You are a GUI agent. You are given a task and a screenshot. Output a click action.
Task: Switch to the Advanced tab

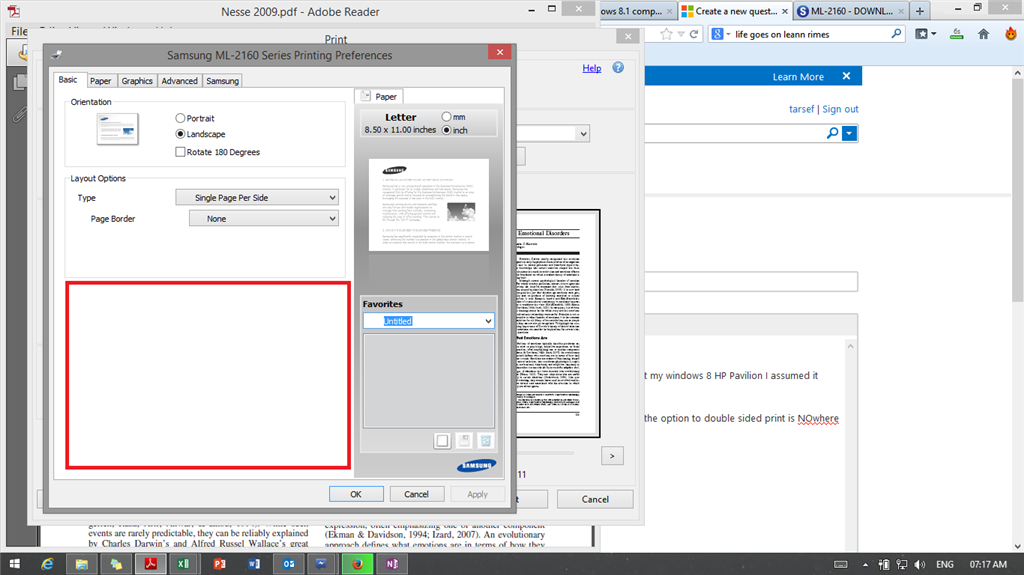(x=180, y=81)
